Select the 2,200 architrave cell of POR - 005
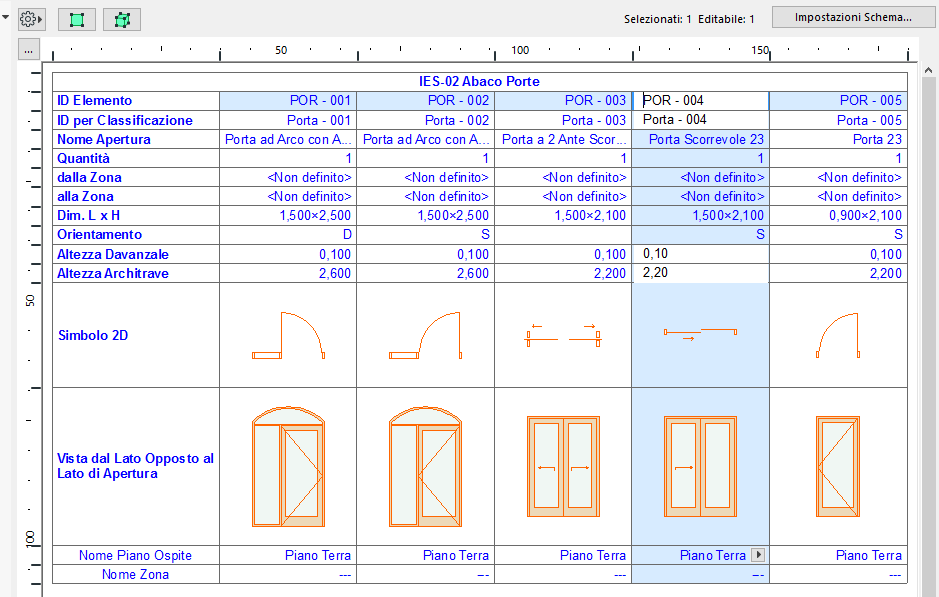939x597 pixels. (x=838, y=273)
